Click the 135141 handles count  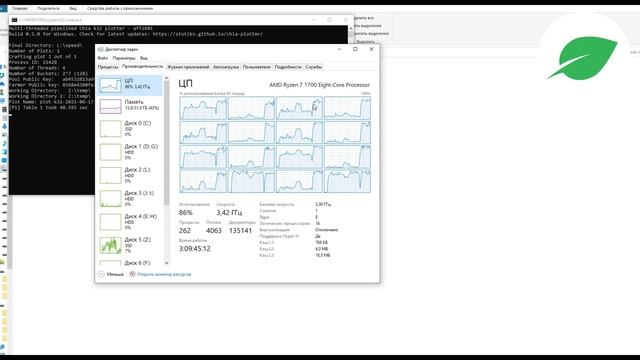(240, 231)
